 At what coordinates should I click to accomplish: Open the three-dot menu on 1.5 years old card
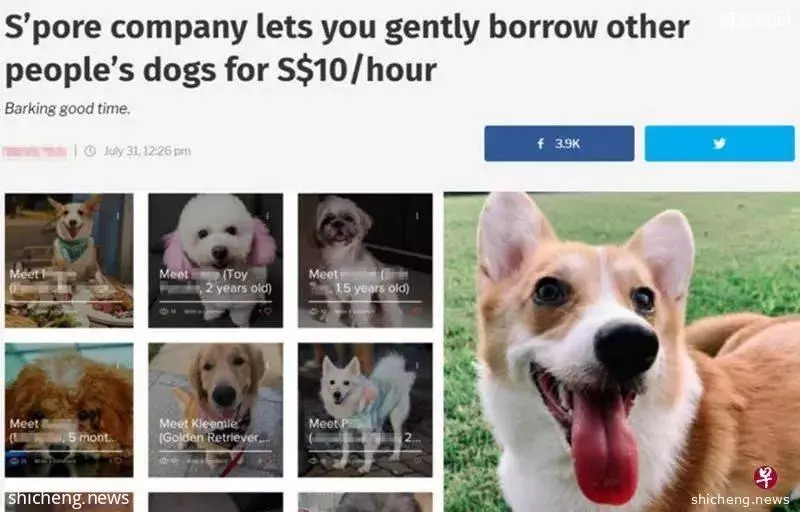(x=416, y=216)
